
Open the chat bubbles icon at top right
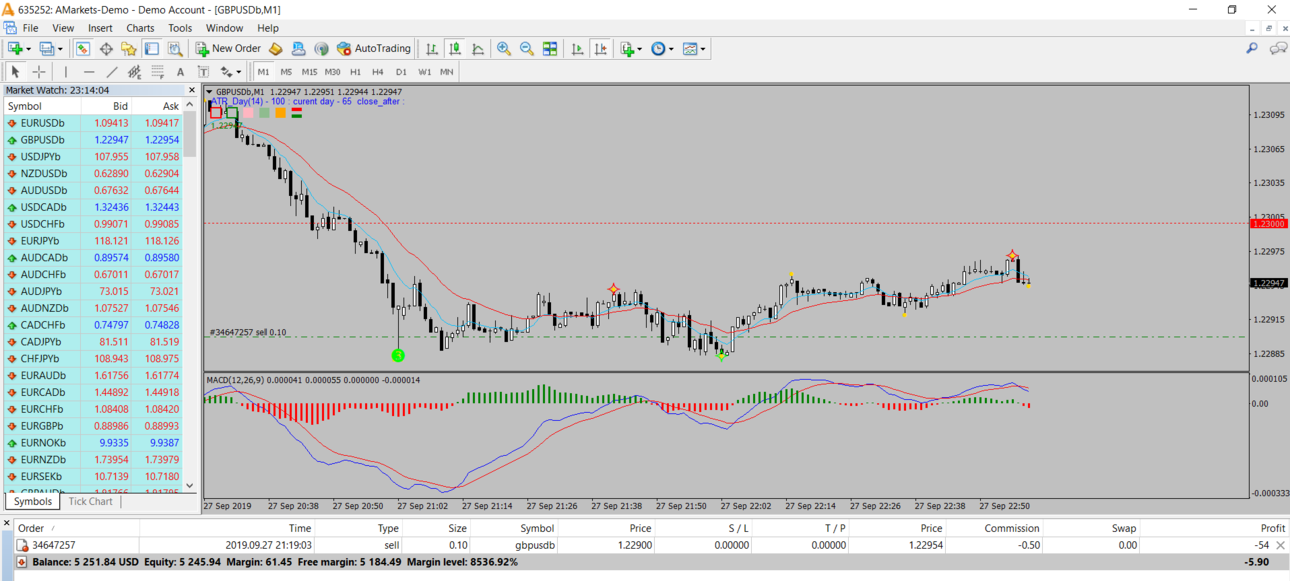[1278, 48]
